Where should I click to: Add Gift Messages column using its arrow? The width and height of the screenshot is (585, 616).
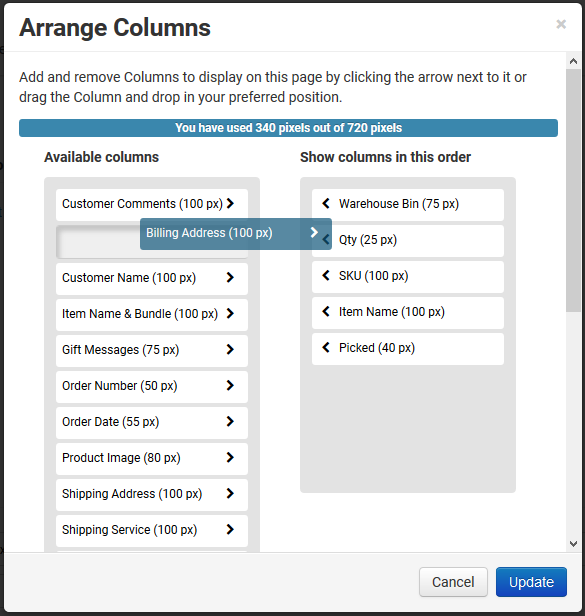[230, 349]
